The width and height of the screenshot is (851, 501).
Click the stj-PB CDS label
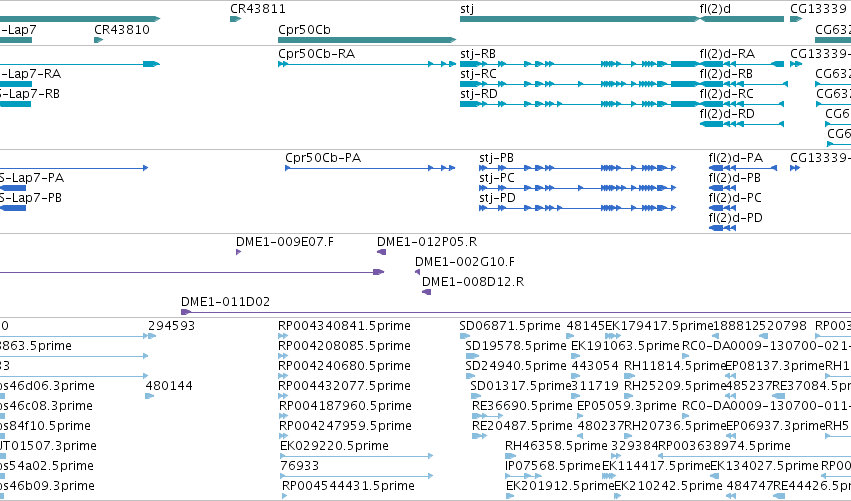[496, 158]
